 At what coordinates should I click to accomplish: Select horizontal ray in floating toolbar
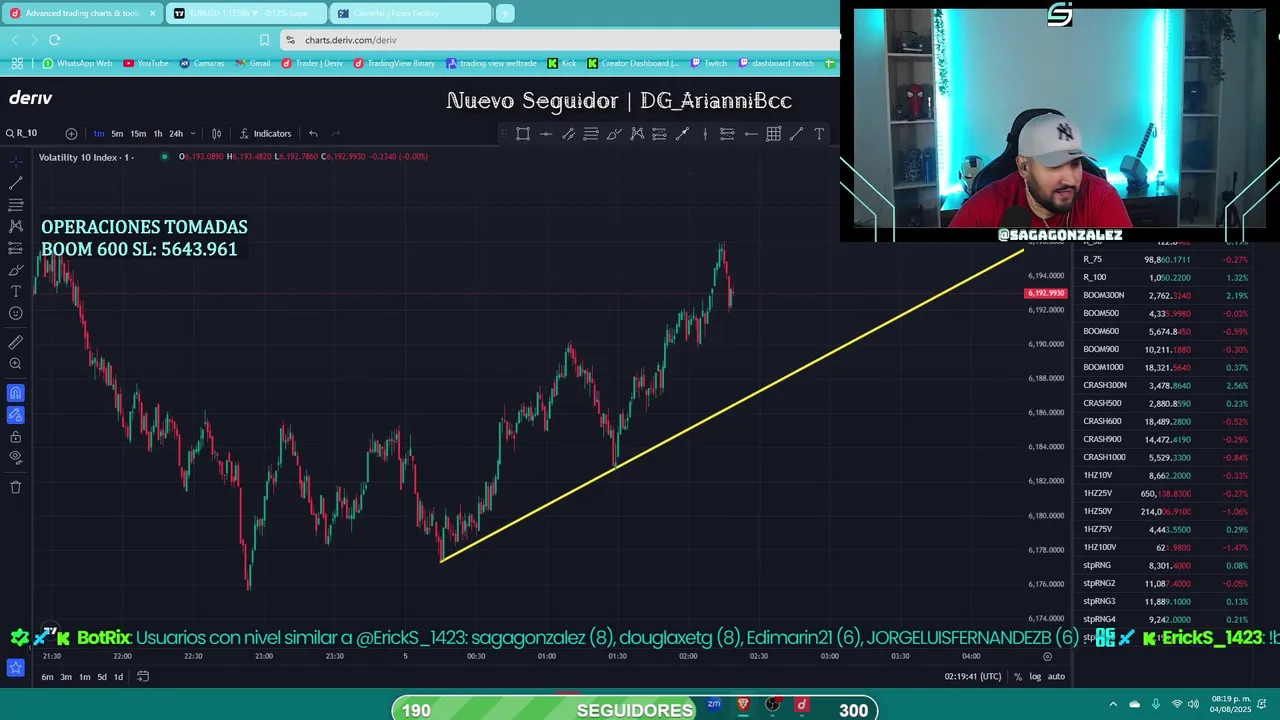(x=751, y=134)
